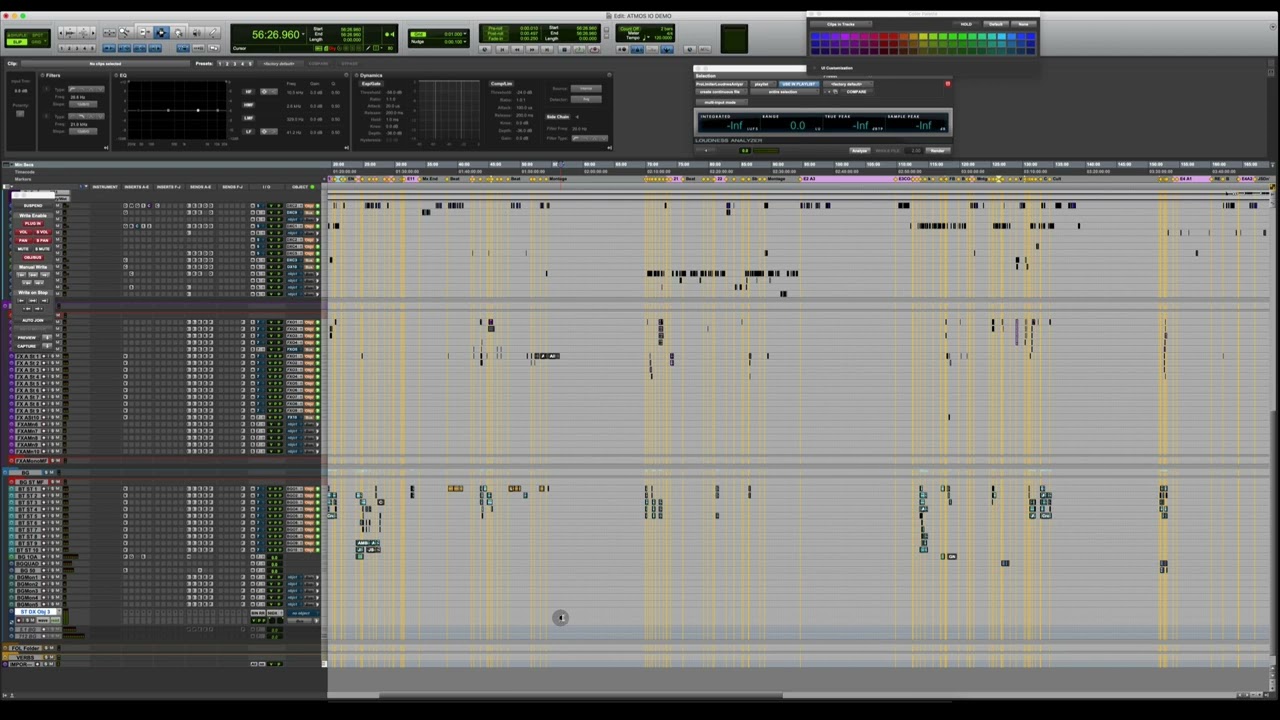Click SUSPEND in the Automation window

33,205
